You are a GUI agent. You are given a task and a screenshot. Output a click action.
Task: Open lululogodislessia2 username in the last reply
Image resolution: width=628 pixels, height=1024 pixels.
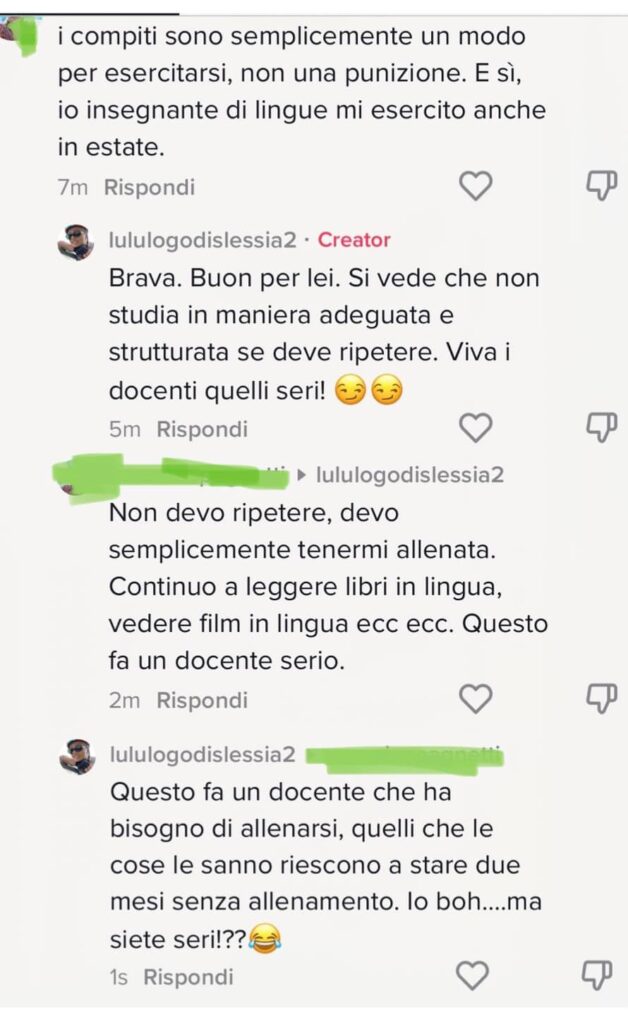202,754
